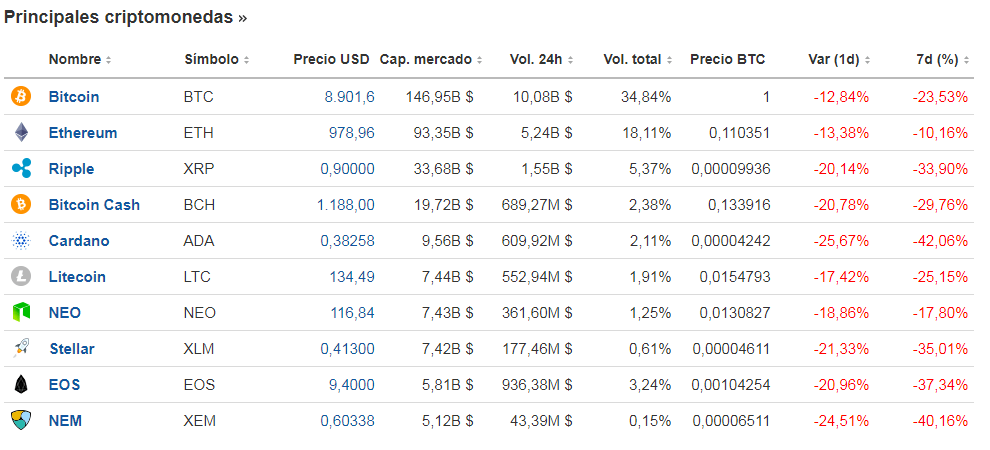Click the NEM shield logo icon
This screenshot has width=990, height=450.
pos(21,421)
